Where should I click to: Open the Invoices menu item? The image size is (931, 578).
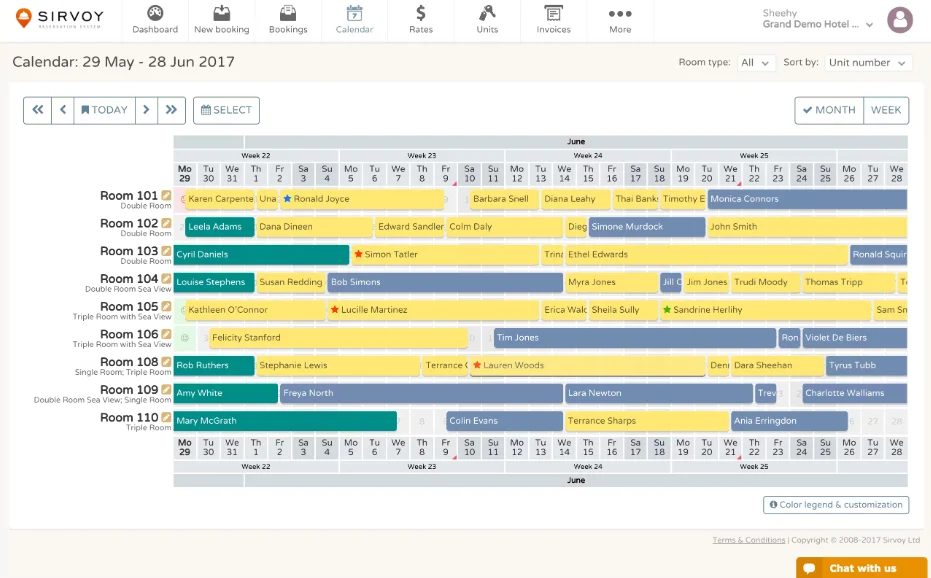pos(553,19)
